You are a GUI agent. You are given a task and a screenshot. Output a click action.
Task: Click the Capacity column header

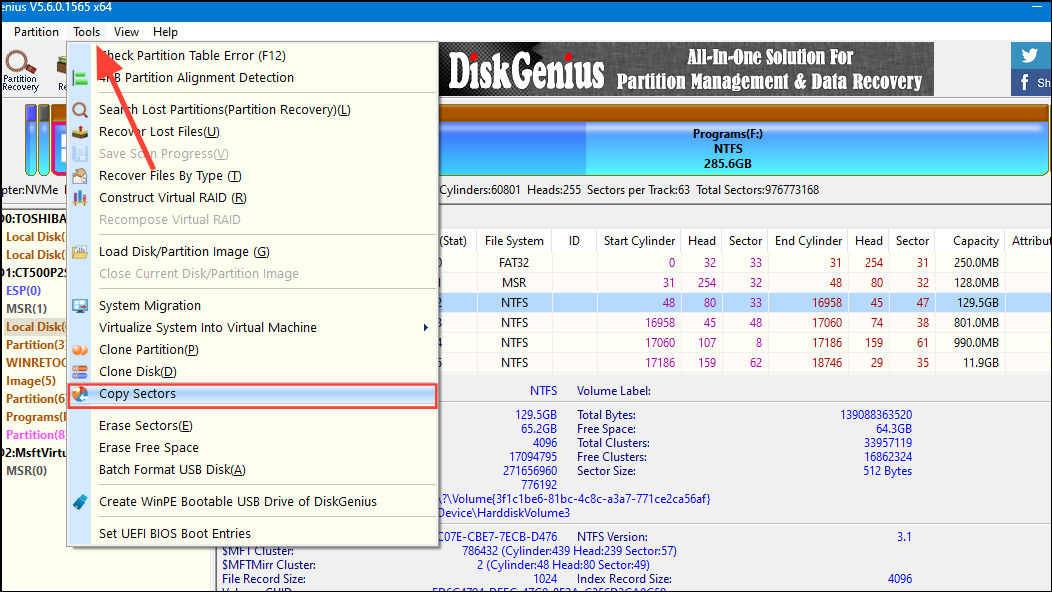coord(976,241)
